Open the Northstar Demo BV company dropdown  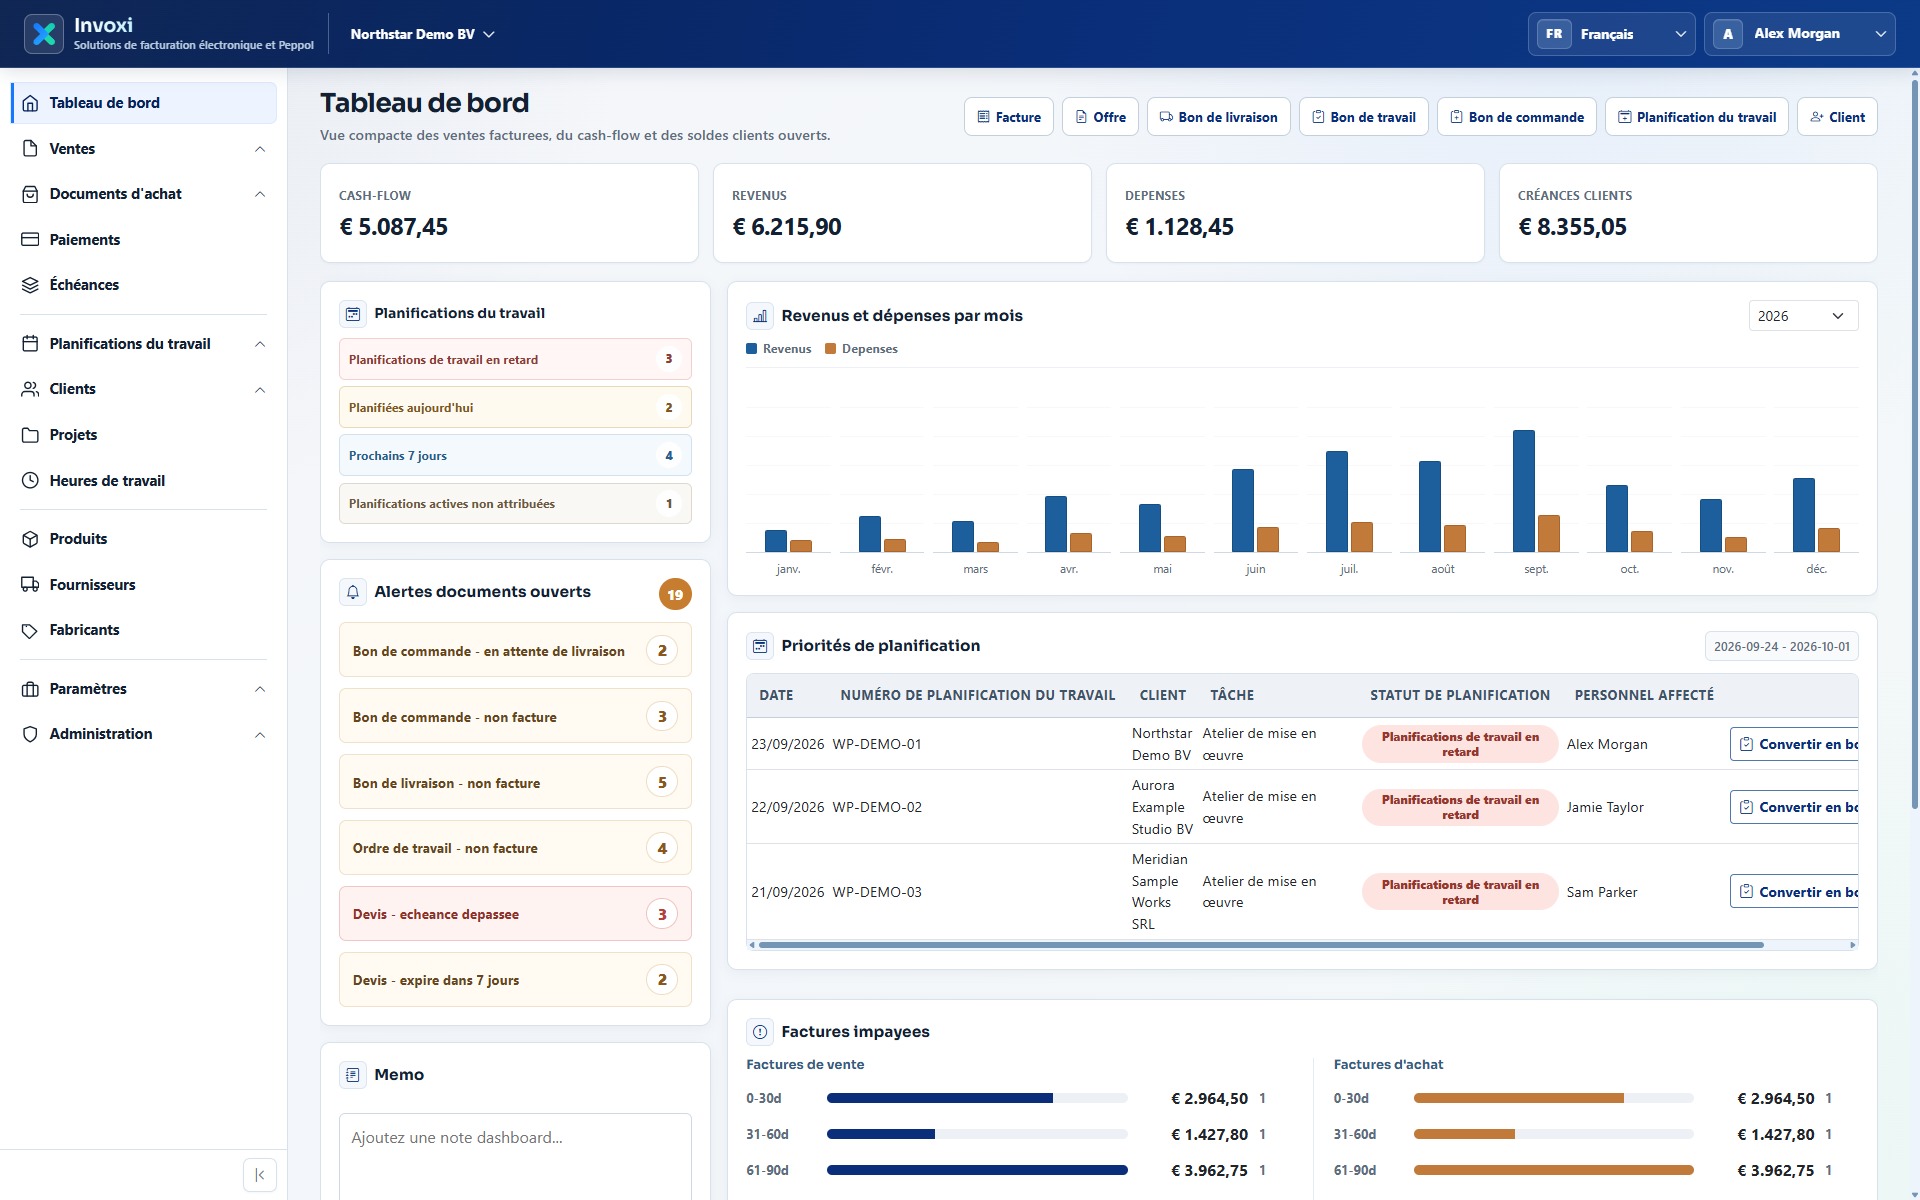[422, 34]
